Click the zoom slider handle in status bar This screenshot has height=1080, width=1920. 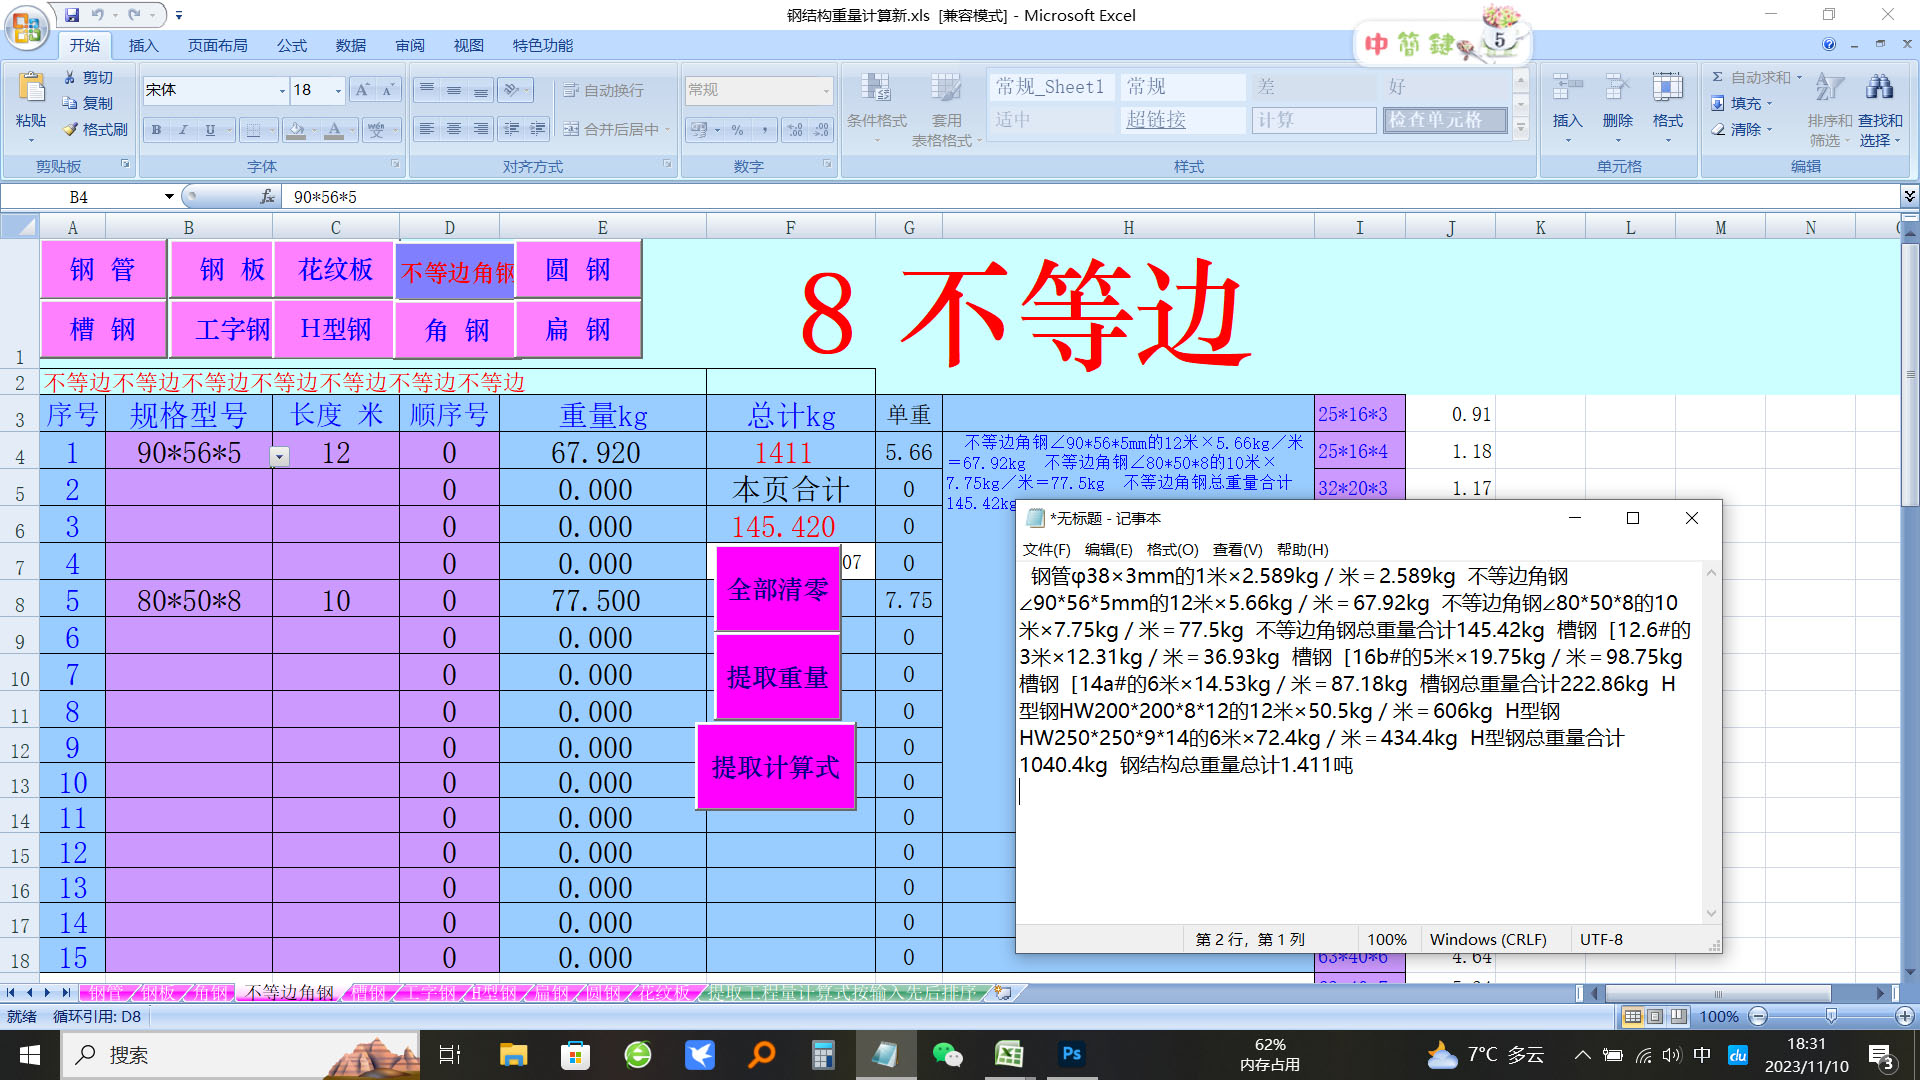pyautogui.click(x=1831, y=1016)
